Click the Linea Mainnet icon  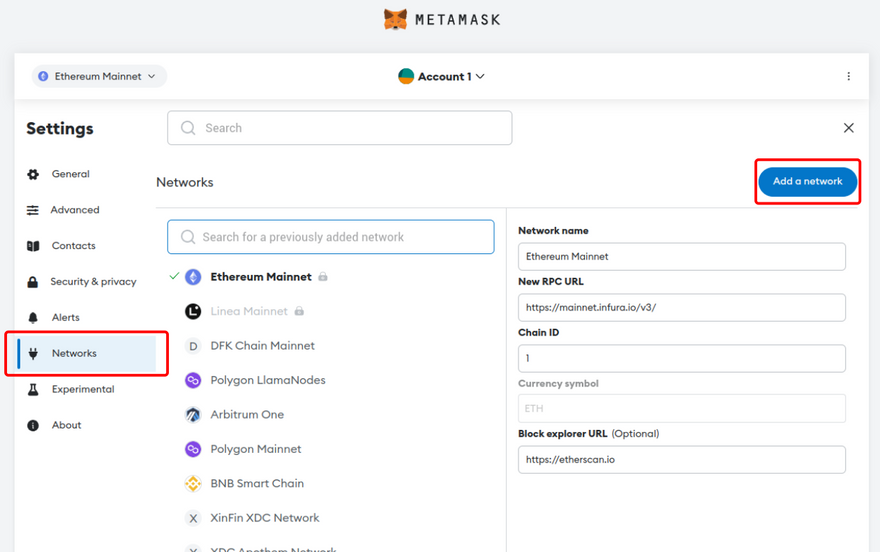click(193, 312)
